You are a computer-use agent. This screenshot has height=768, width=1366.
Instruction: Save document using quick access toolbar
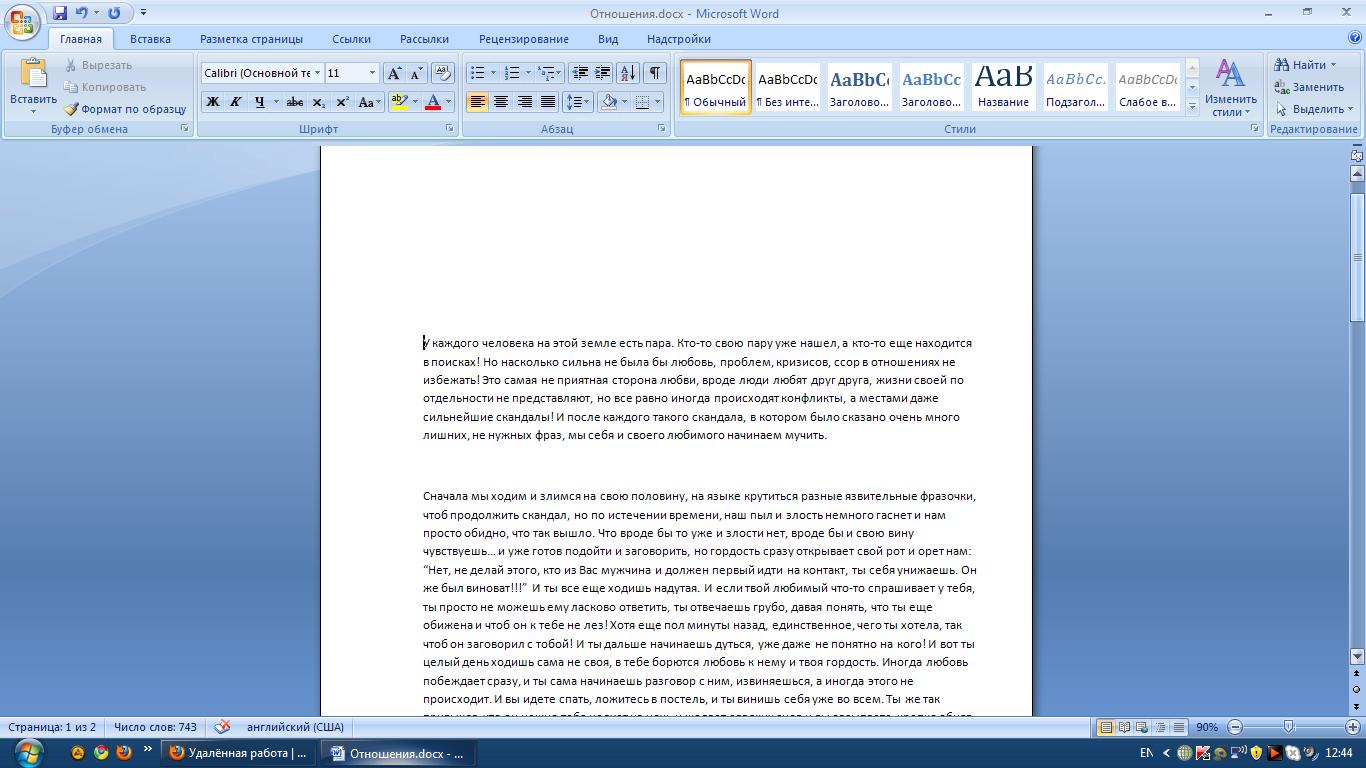click(60, 13)
